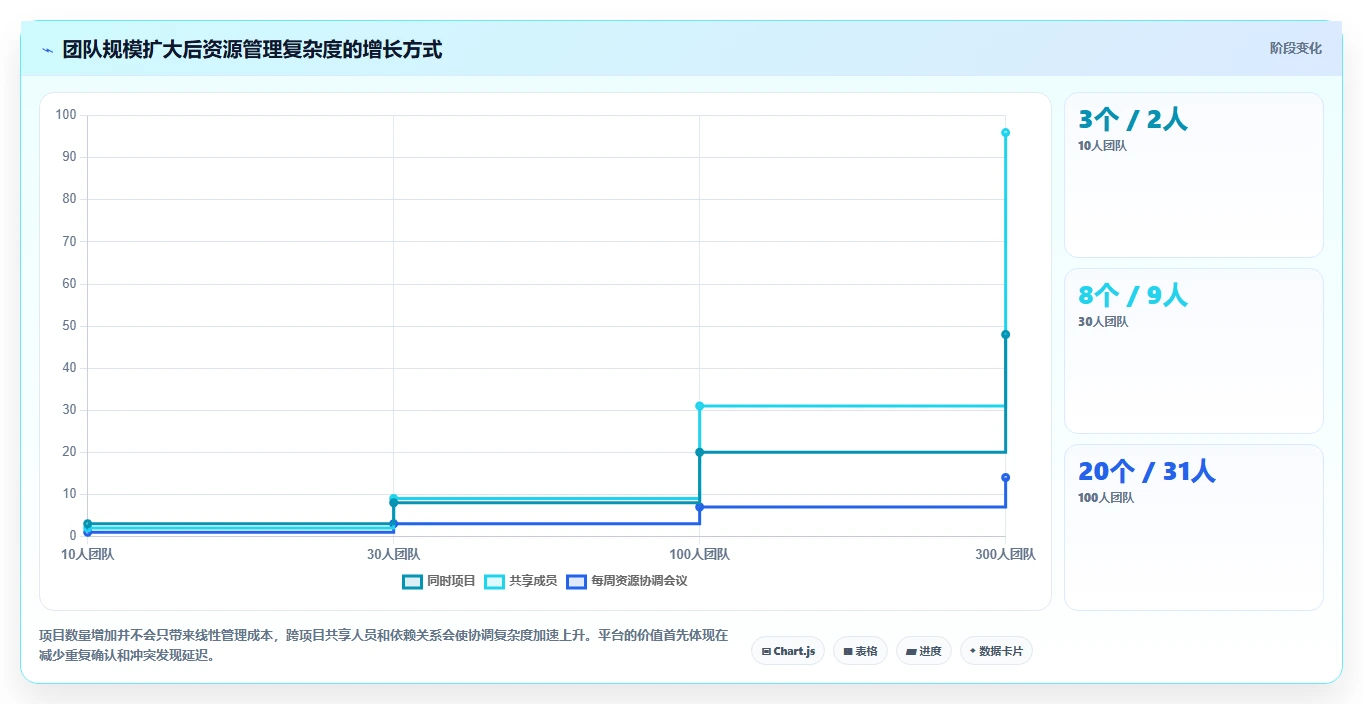Image resolution: width=1363 pixels, height=704 pixels.
Task: Click the description paragraph starting 项目数量增加
Action: pyautogui.click(x=384, y=645)
